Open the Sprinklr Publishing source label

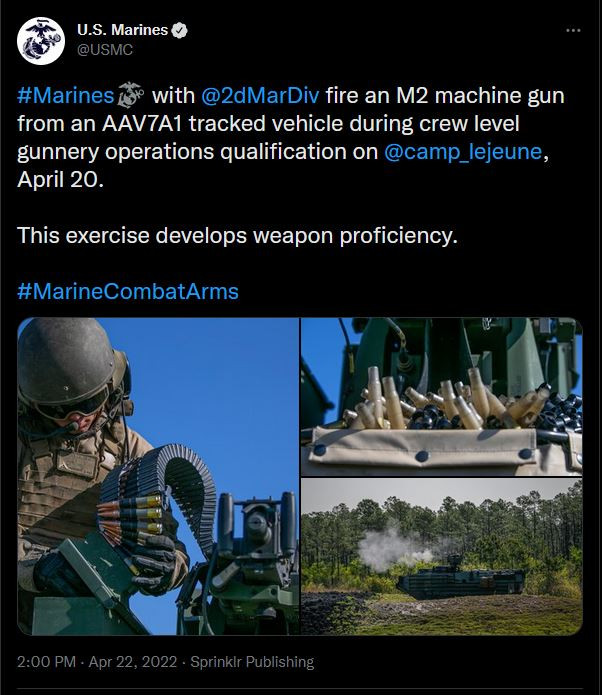pos(252,662)
